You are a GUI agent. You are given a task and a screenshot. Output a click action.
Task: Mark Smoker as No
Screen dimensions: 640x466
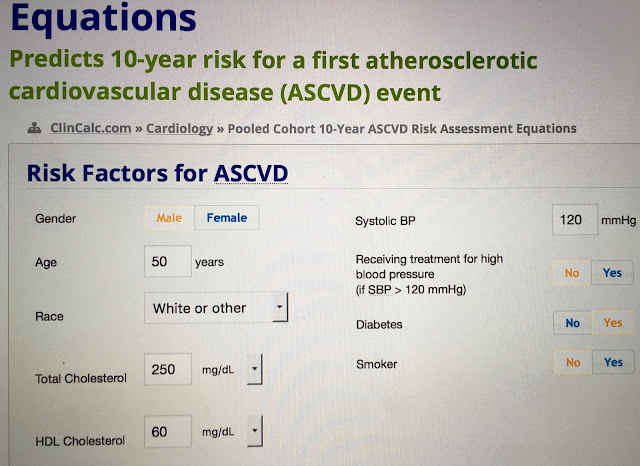click(x=573, y=362)
